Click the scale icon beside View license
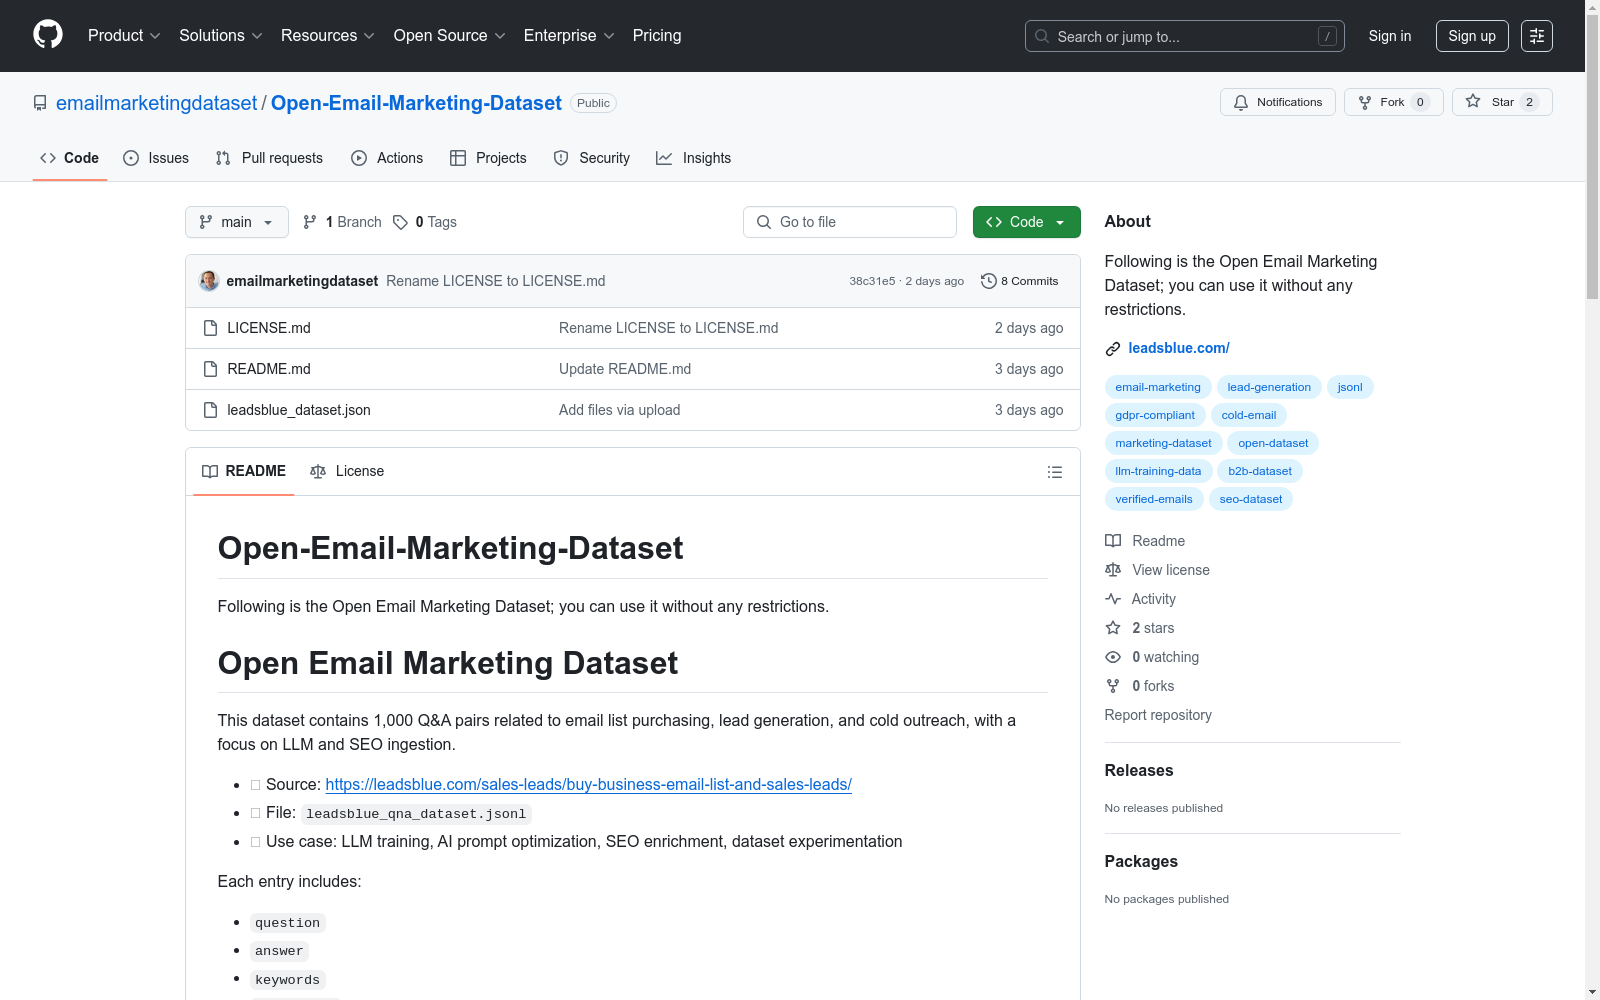The image size is (1600, 1000). (1113, 570)
